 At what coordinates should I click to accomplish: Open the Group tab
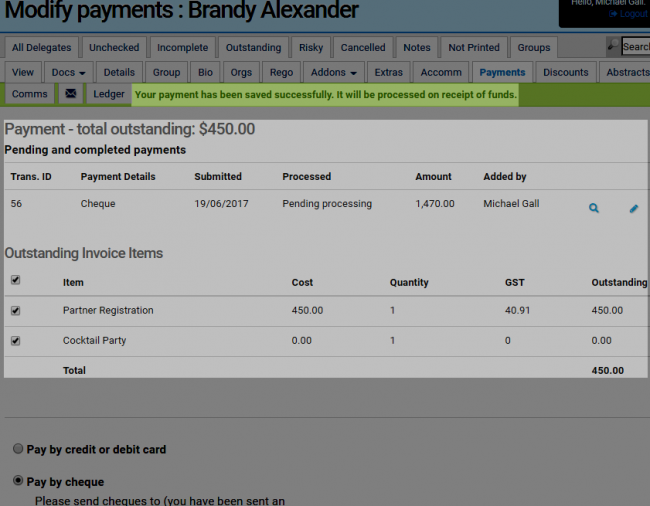(x=166, y=73)
